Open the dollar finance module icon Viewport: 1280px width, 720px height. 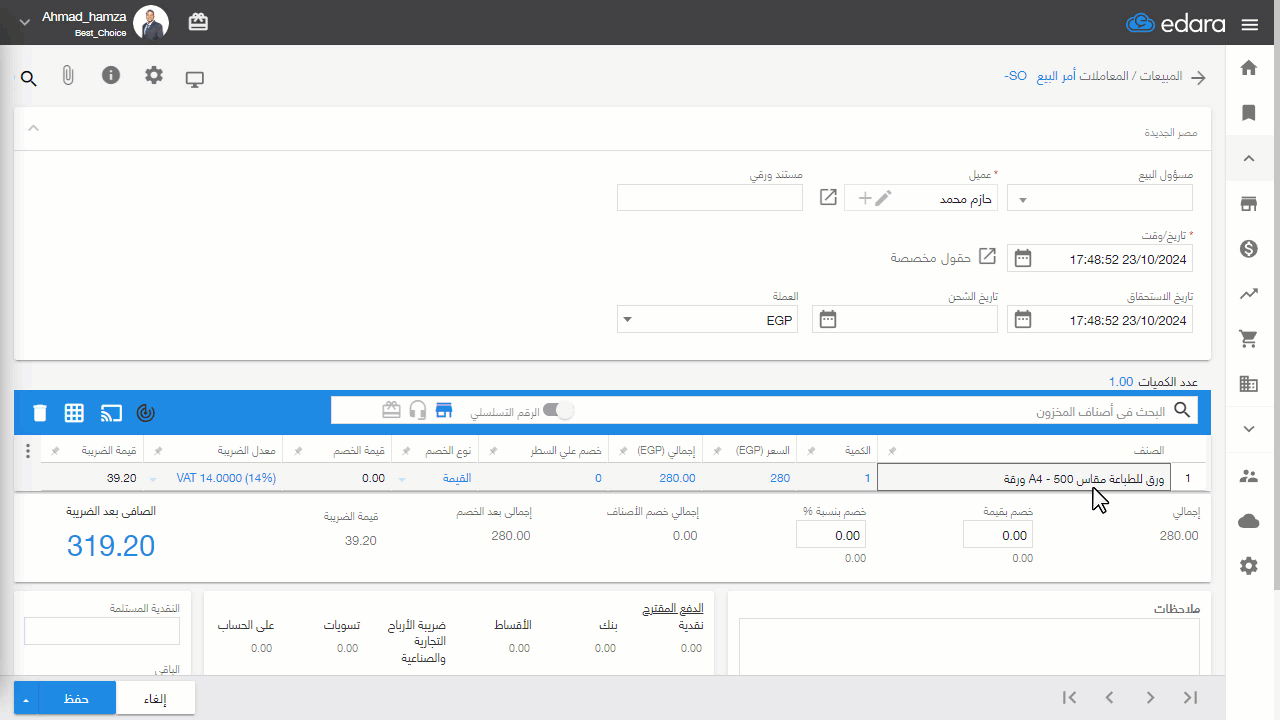1248,249
